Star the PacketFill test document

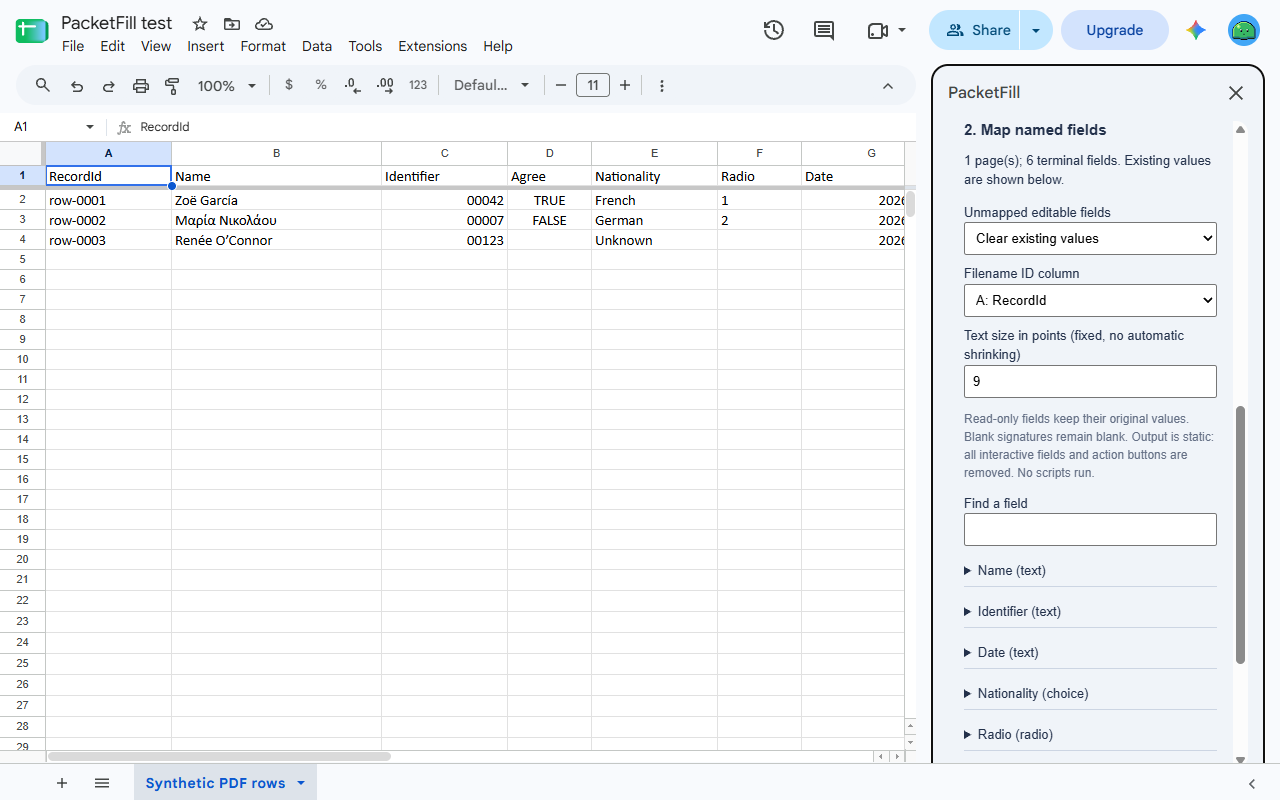click(x=200, y=24)
